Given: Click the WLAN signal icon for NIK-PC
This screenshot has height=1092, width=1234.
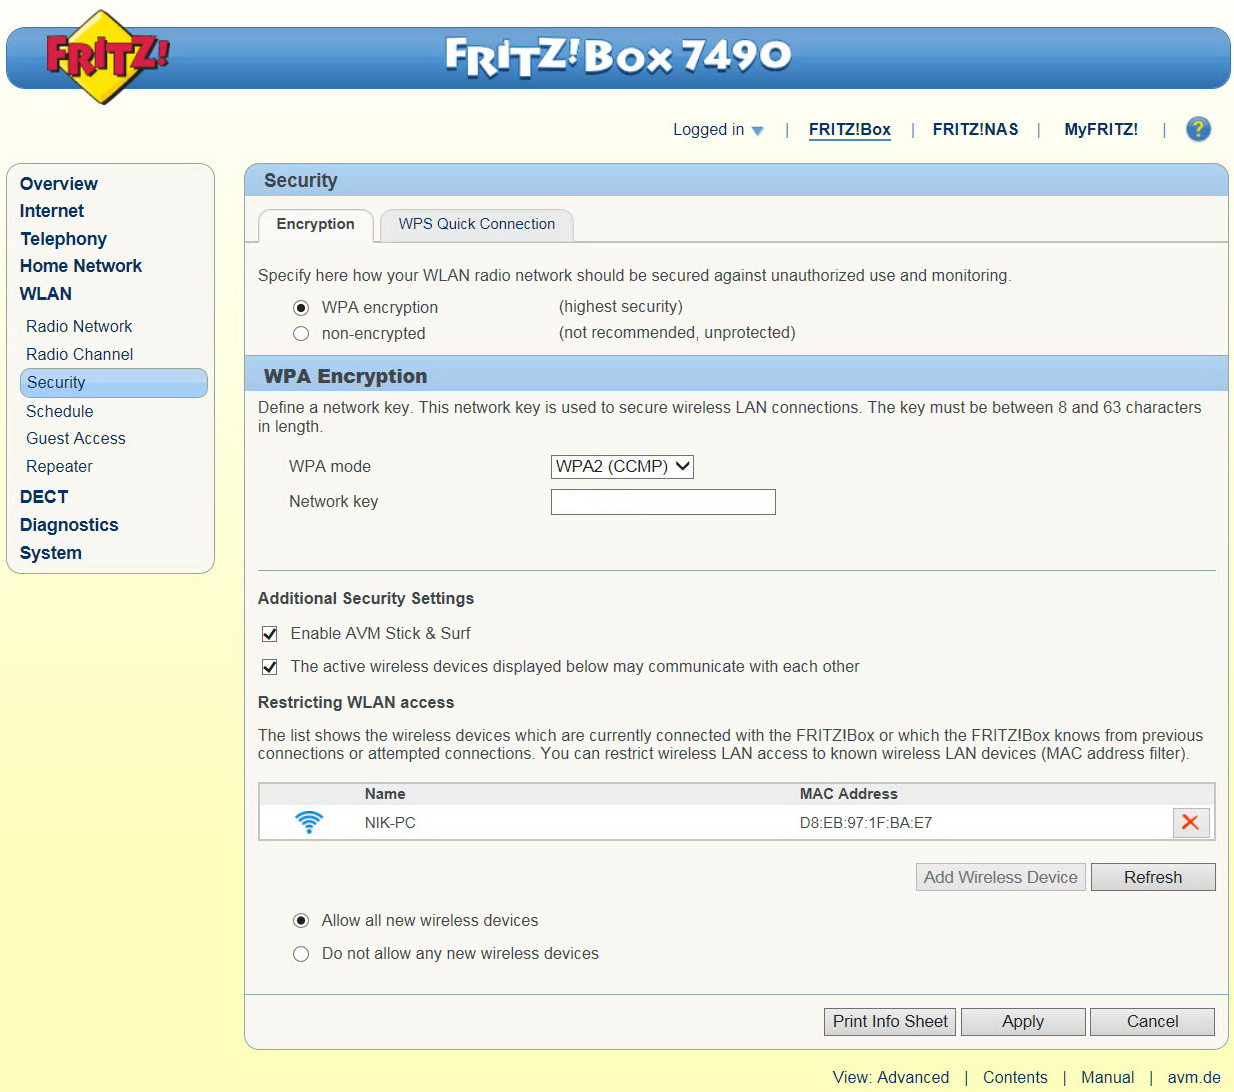Looking at the screenshot, I should 309,822.
